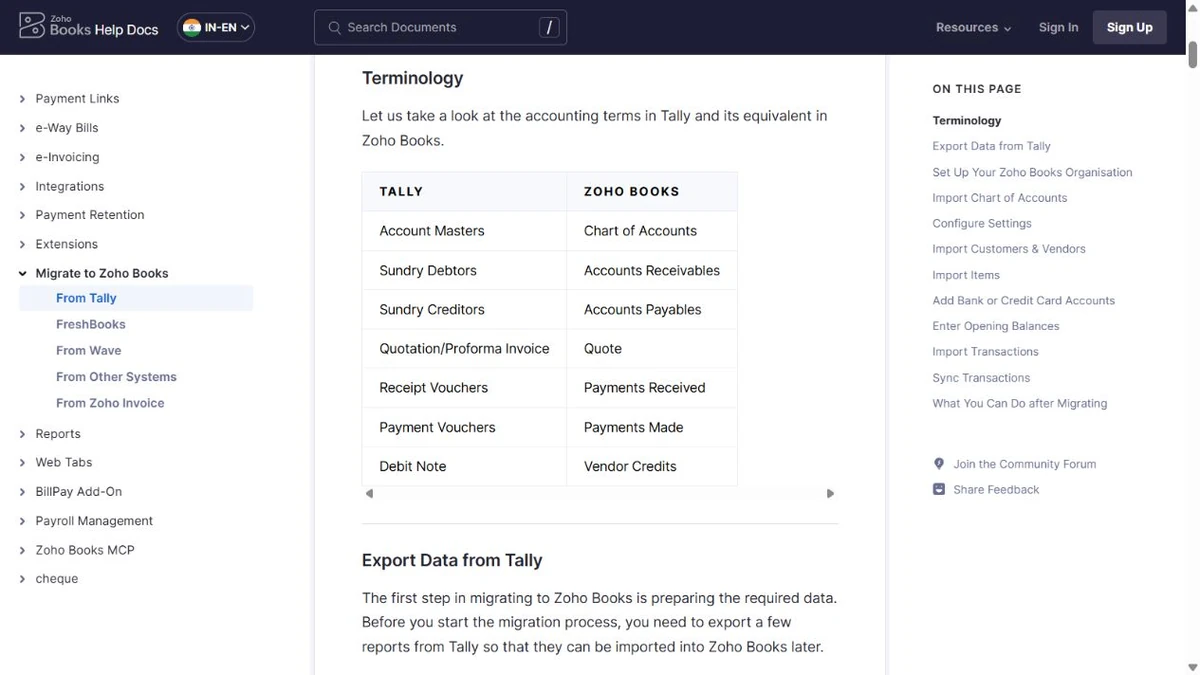
Task: Jump to What You Can Do after Migrating
Action: tap(1020, 403)
